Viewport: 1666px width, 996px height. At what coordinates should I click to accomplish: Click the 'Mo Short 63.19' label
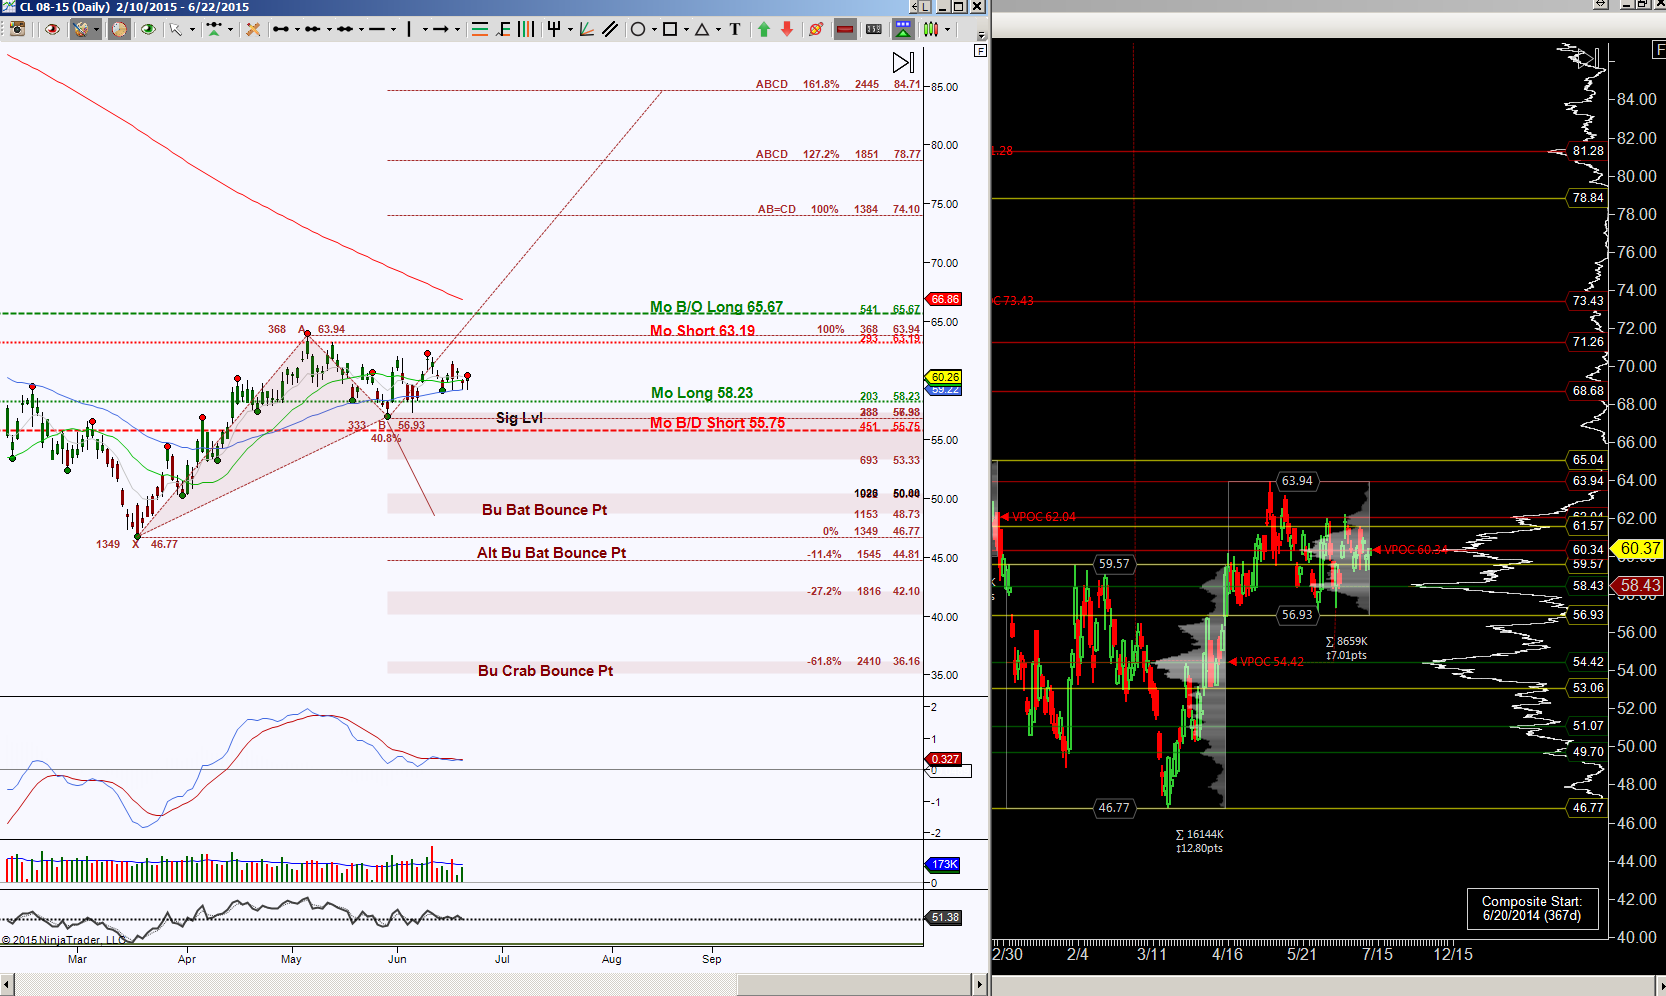tap(702, 331)
